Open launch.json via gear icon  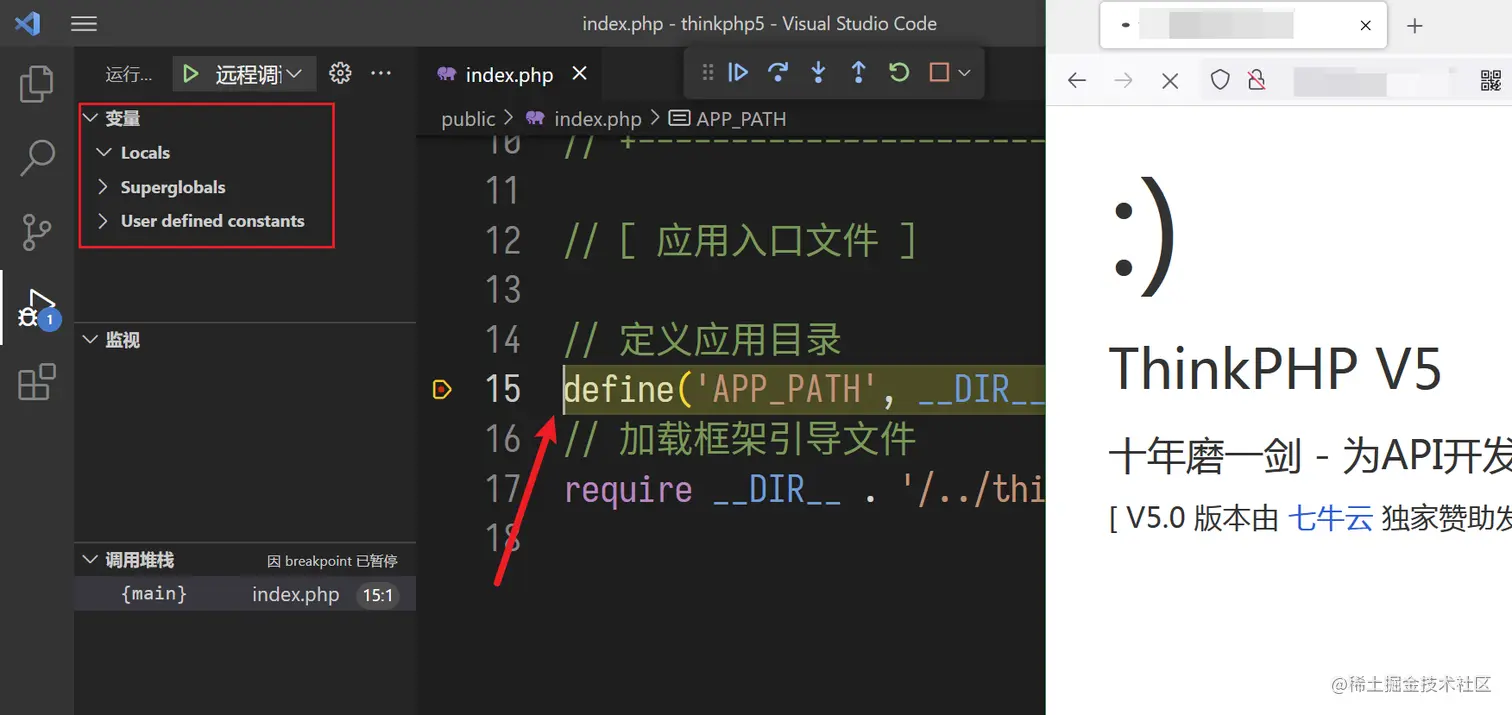coord(340,73)
